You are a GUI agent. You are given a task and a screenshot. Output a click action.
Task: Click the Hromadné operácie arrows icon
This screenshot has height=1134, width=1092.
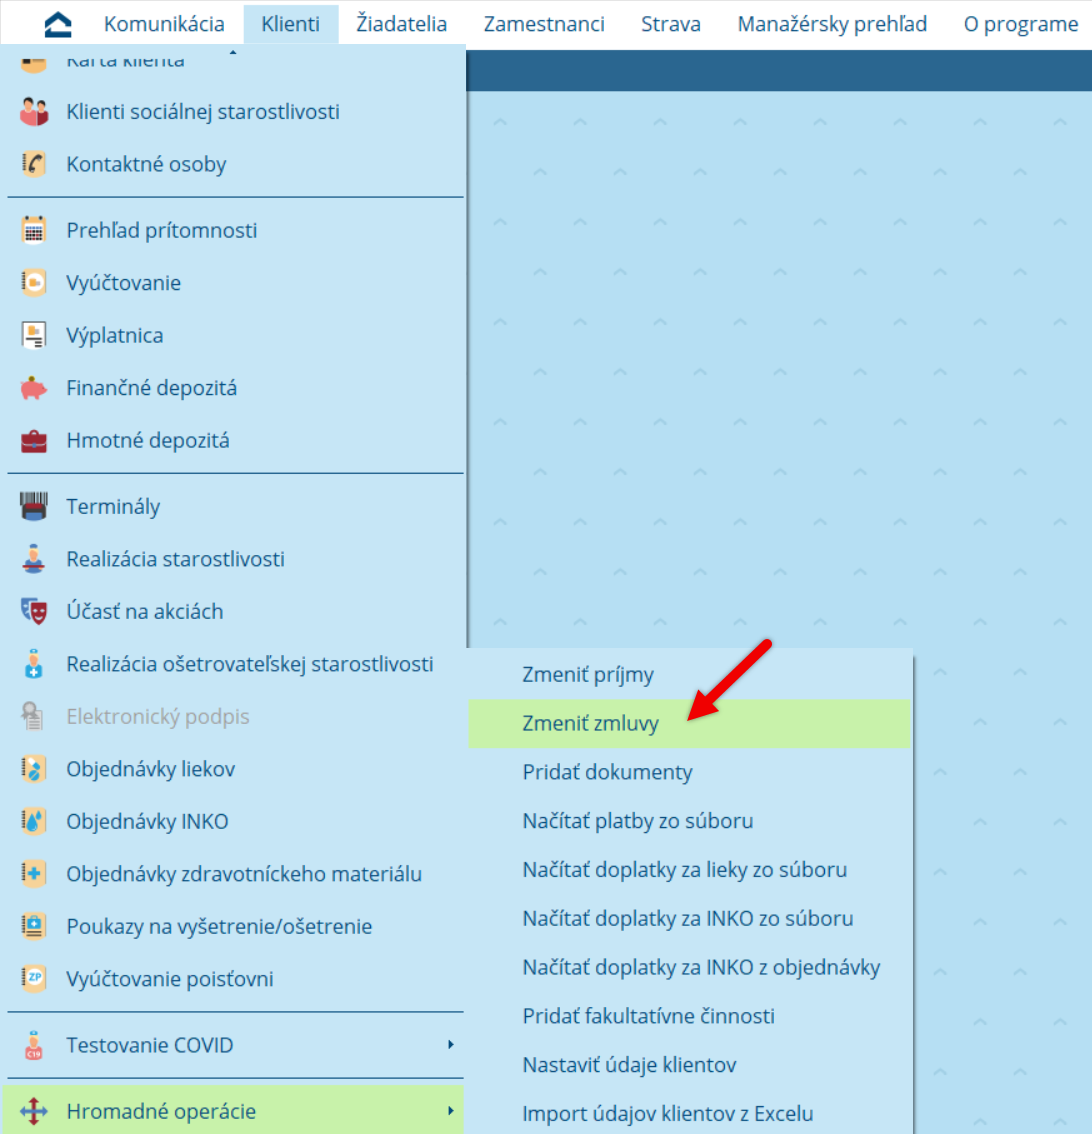click(34, 1111)
